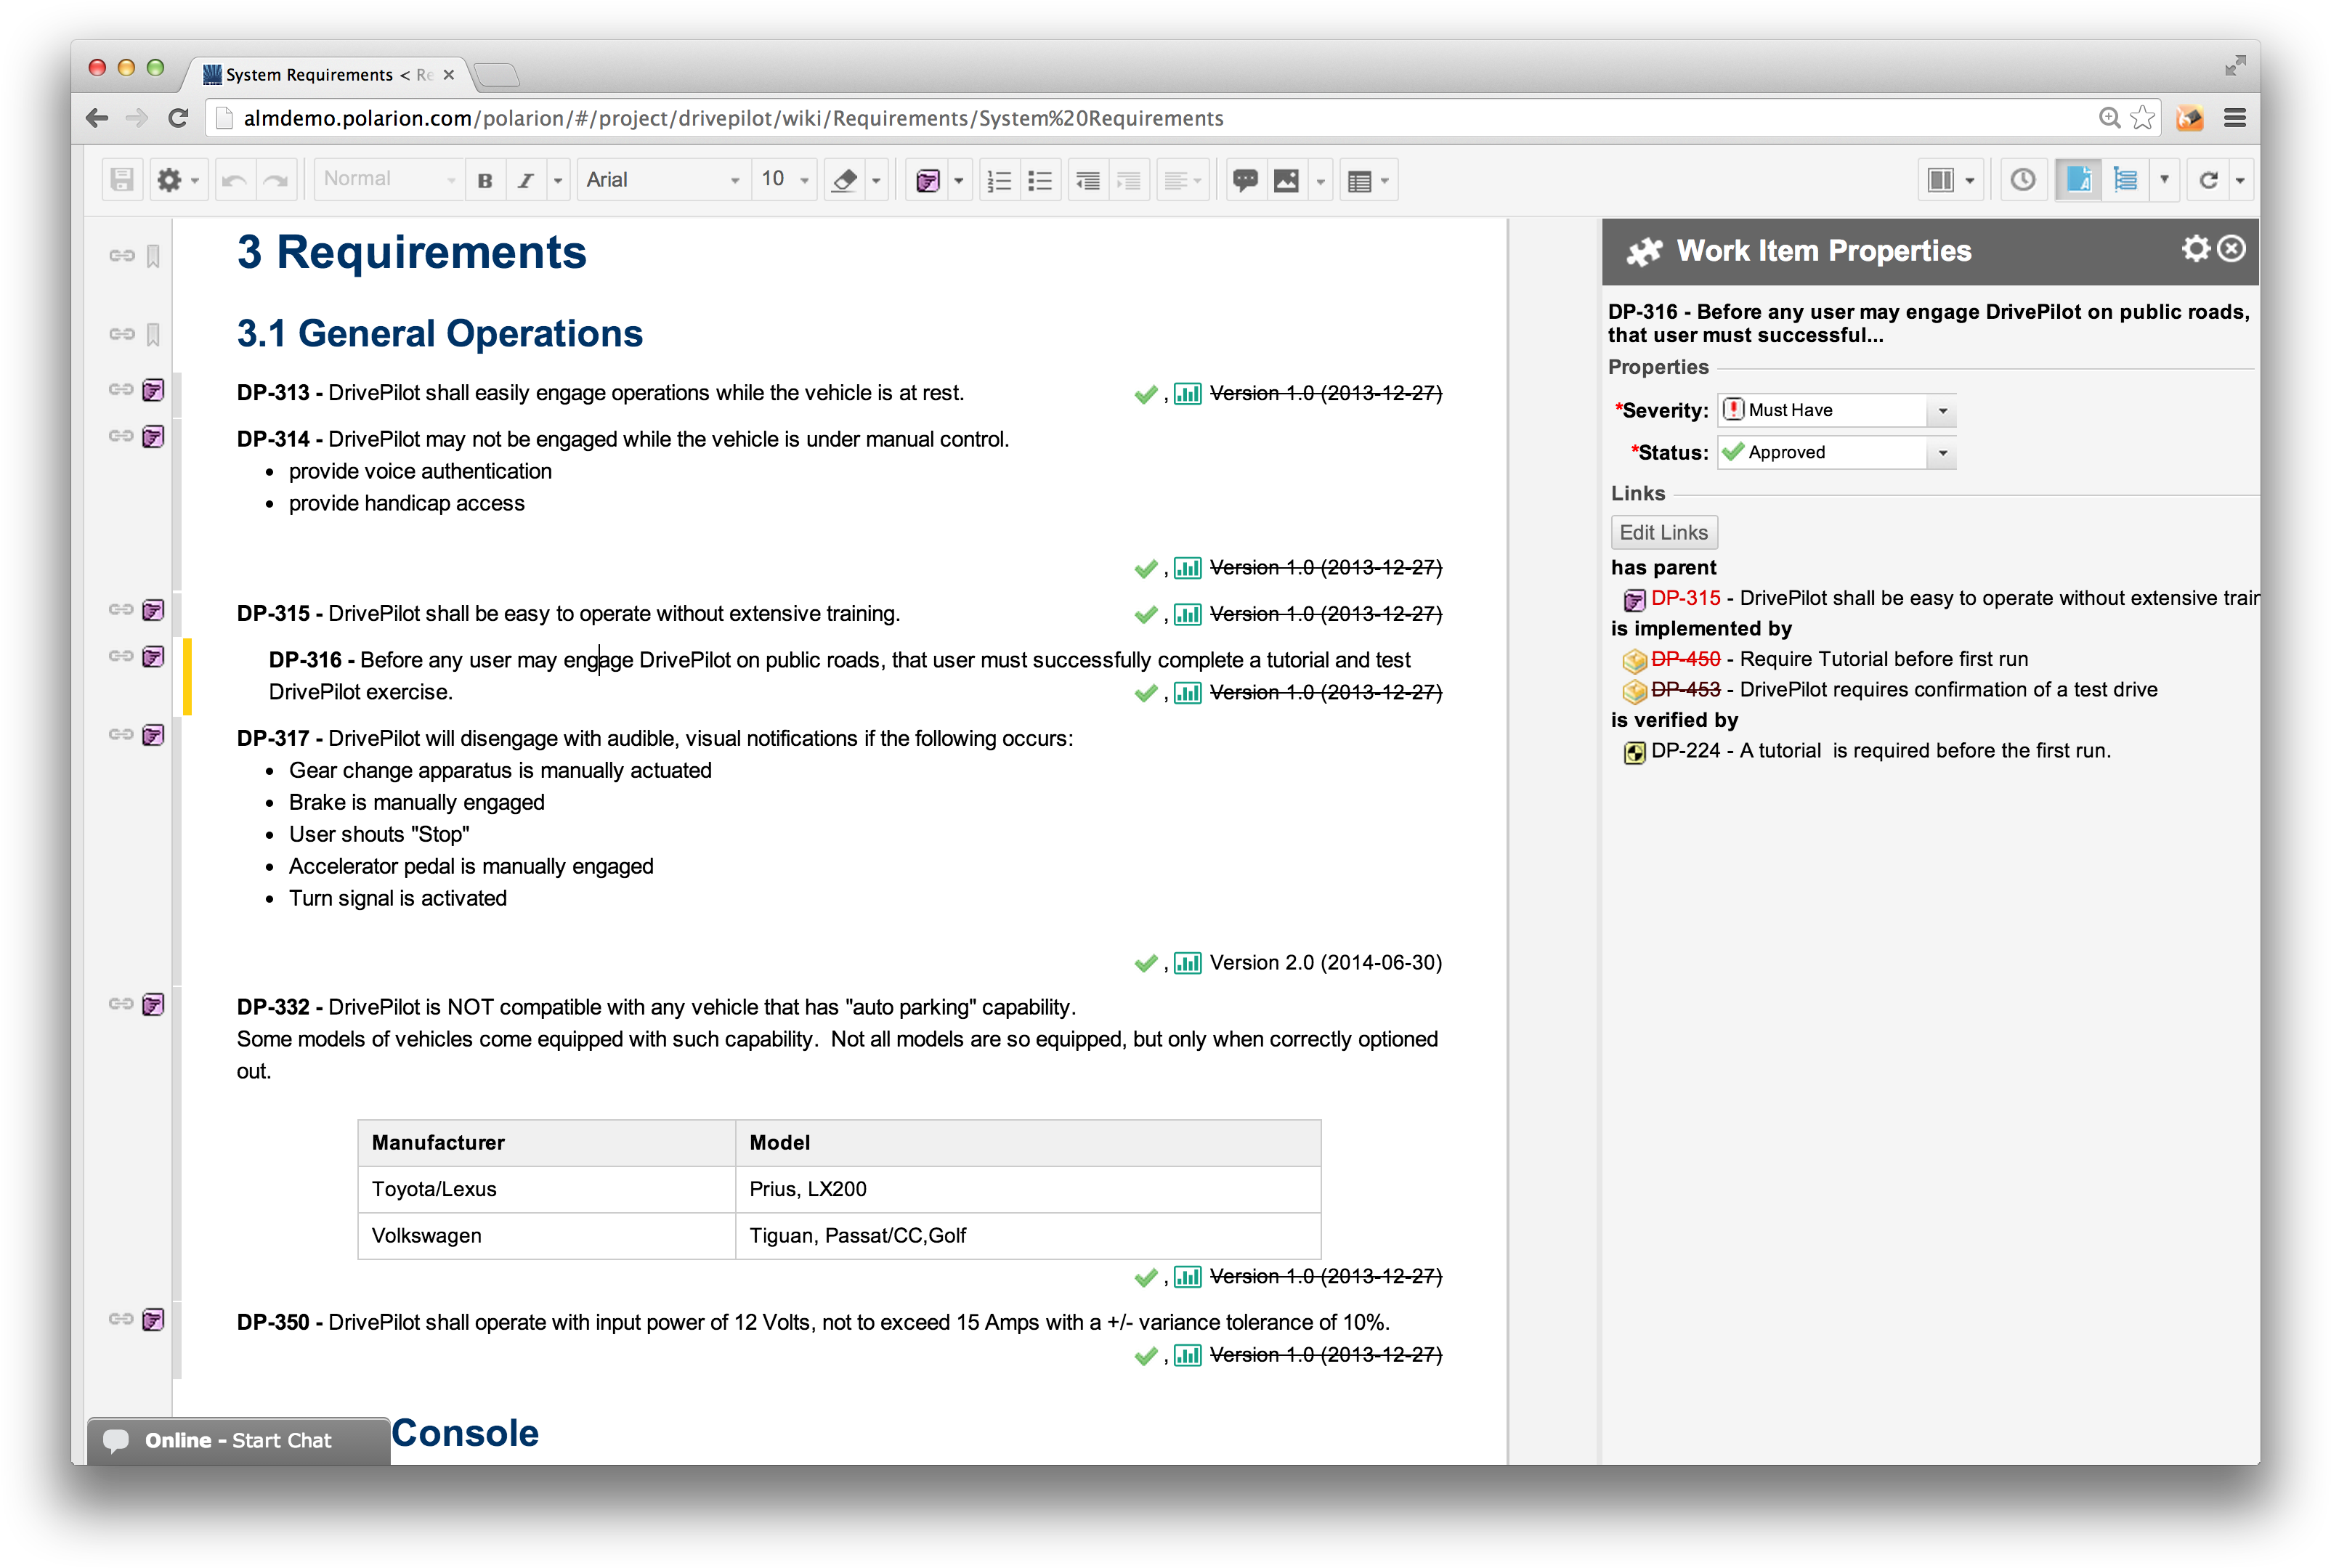Increase the indent of the paragraph
Image resolution: width=2331 pixels, height=1568 pixels.
click(1129, 180)
